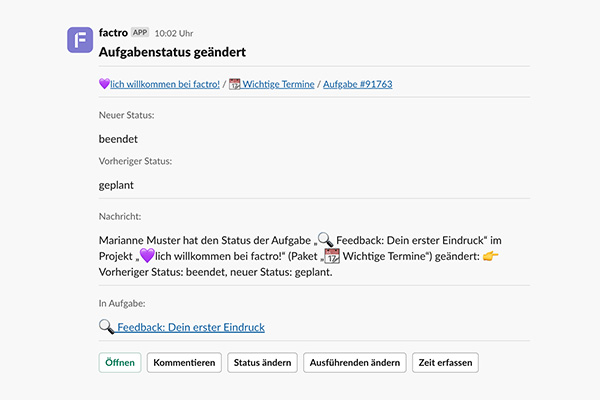600x400 pixels.
Task: Select the Status ändern button
Action: pyautogui.click(x=262, y=362)
